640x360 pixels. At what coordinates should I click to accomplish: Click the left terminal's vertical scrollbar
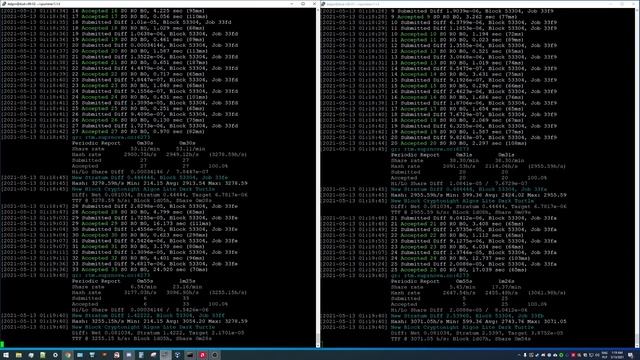(318, 178)
